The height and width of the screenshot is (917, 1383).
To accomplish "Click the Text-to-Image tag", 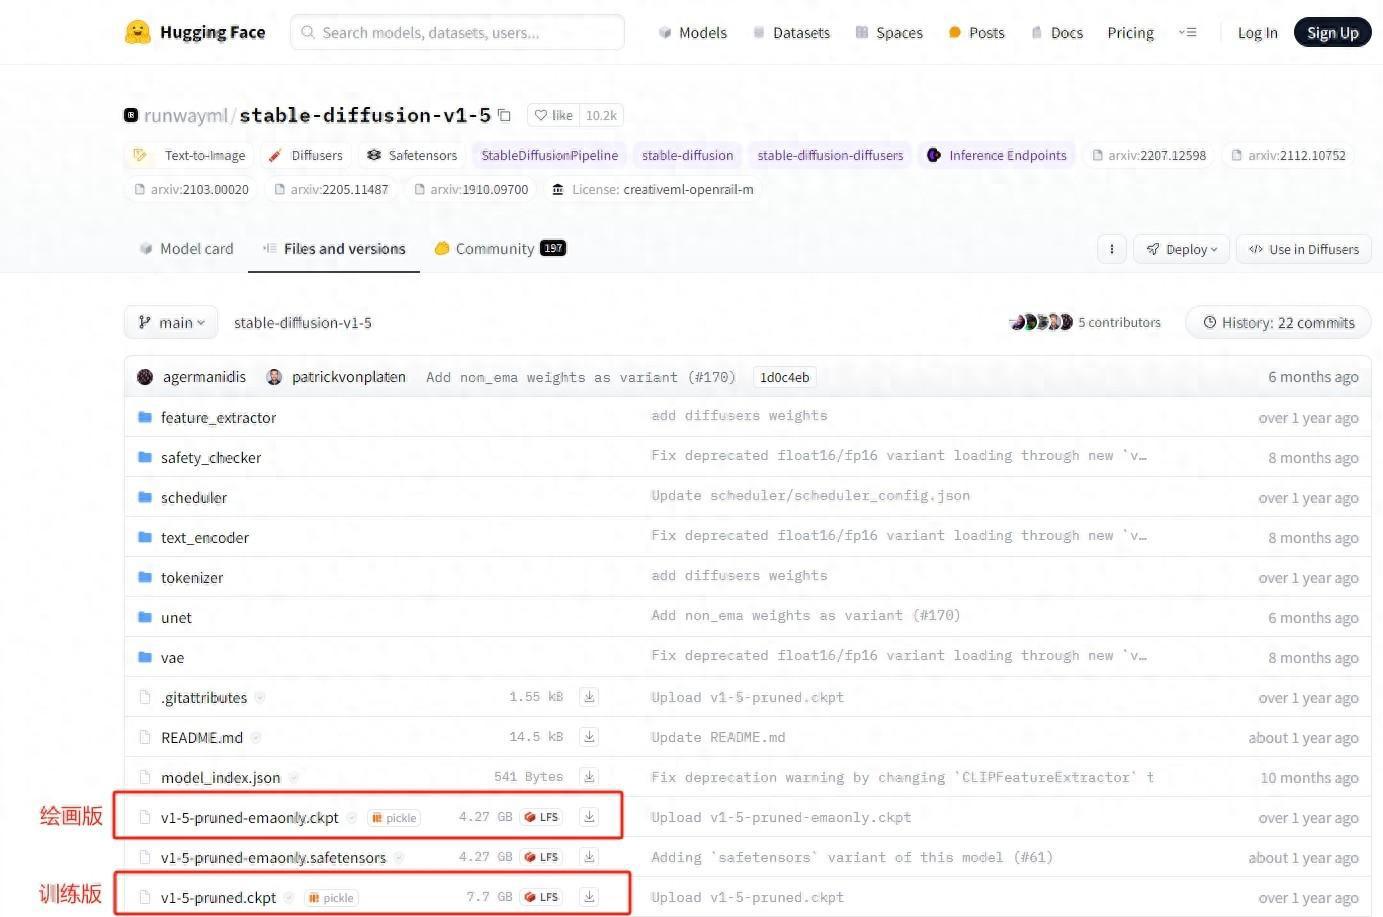I will (x=190, y=155).
